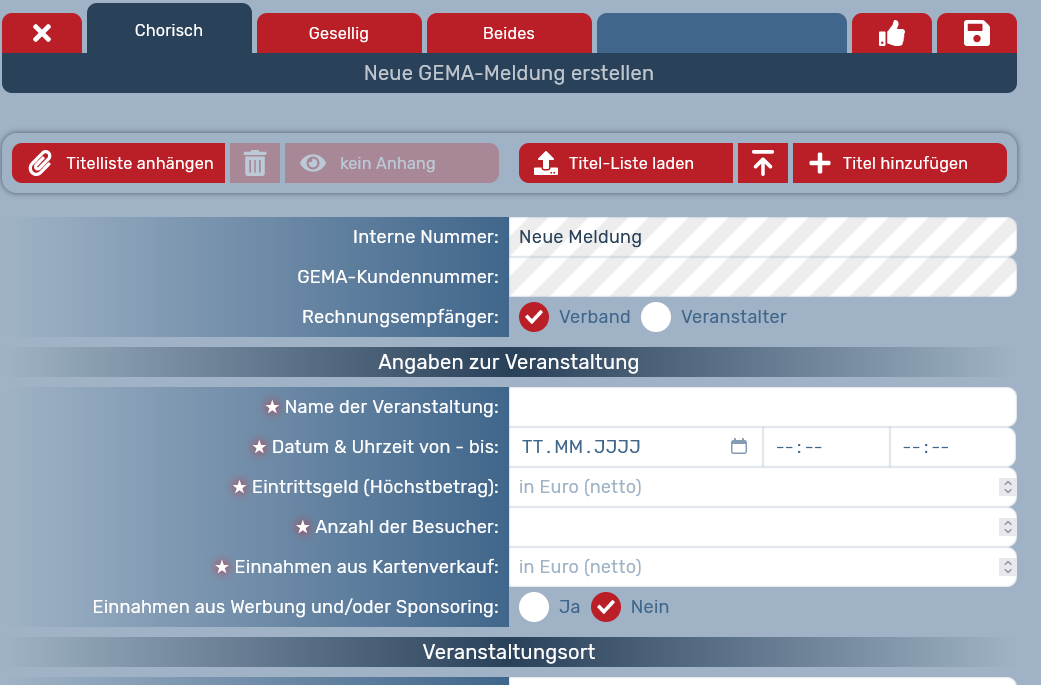Viewport: 1041px width, 685px height.
Task: Switch to the Gesellig tab
Action: [338, 34]
